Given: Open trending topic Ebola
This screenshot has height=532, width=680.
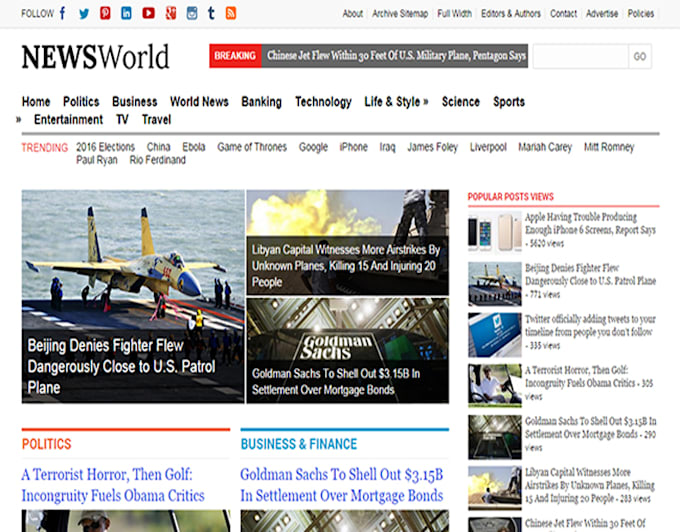Looking at the screenshot, I should [193, 147].
